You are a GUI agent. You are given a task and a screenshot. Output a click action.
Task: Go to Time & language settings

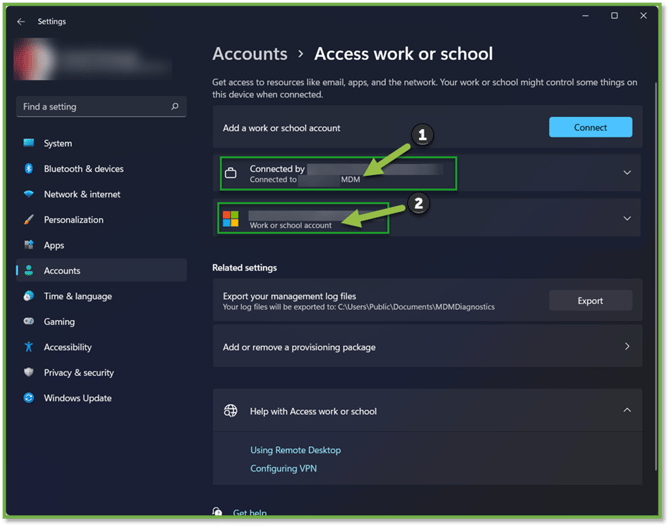pos(78,296)
